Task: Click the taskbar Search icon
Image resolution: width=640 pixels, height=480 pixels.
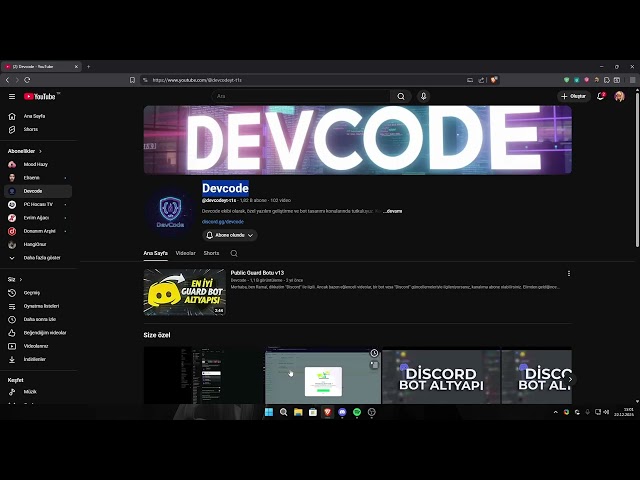Action: (x=283, y=412)
